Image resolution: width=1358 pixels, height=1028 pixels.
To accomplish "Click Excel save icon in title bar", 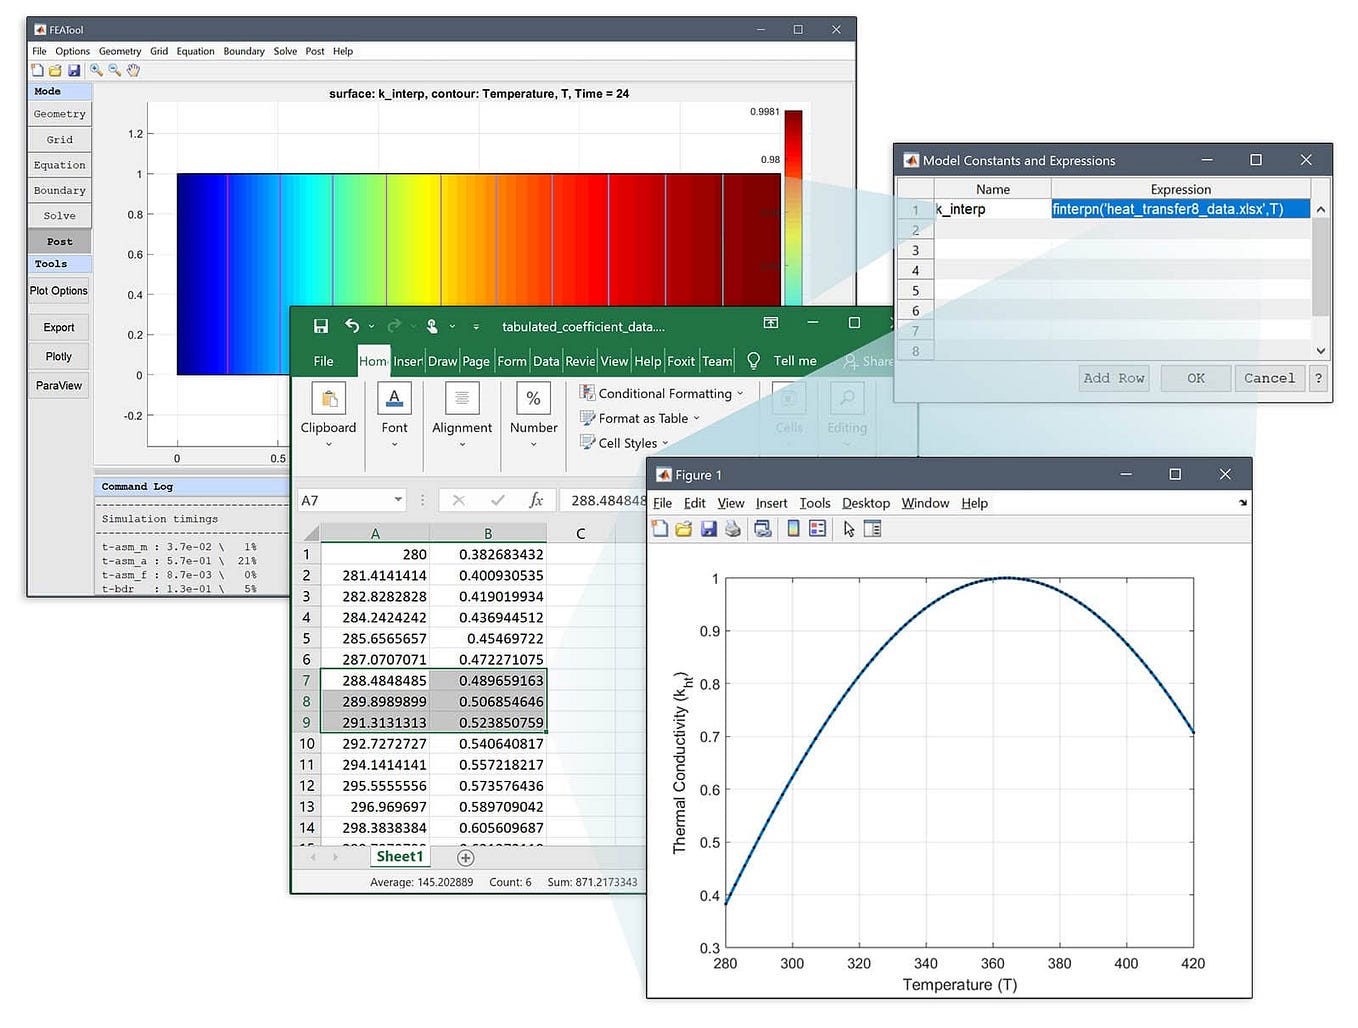I will [x=321, y=326].
